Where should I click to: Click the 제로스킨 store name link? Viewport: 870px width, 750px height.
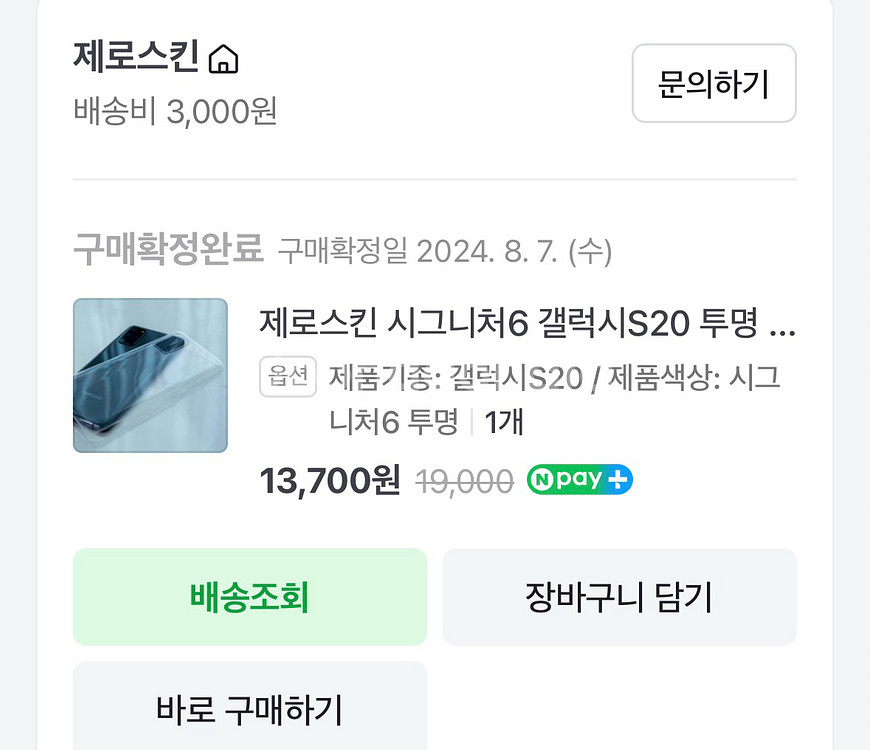[135, 56]
